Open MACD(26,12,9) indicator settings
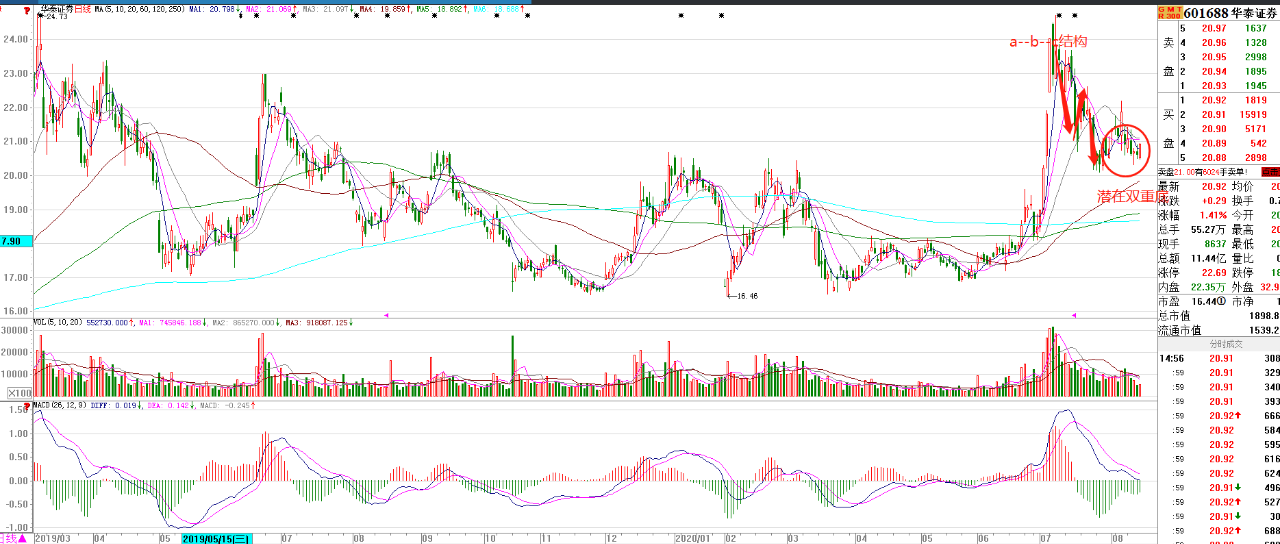 [60, 407]
